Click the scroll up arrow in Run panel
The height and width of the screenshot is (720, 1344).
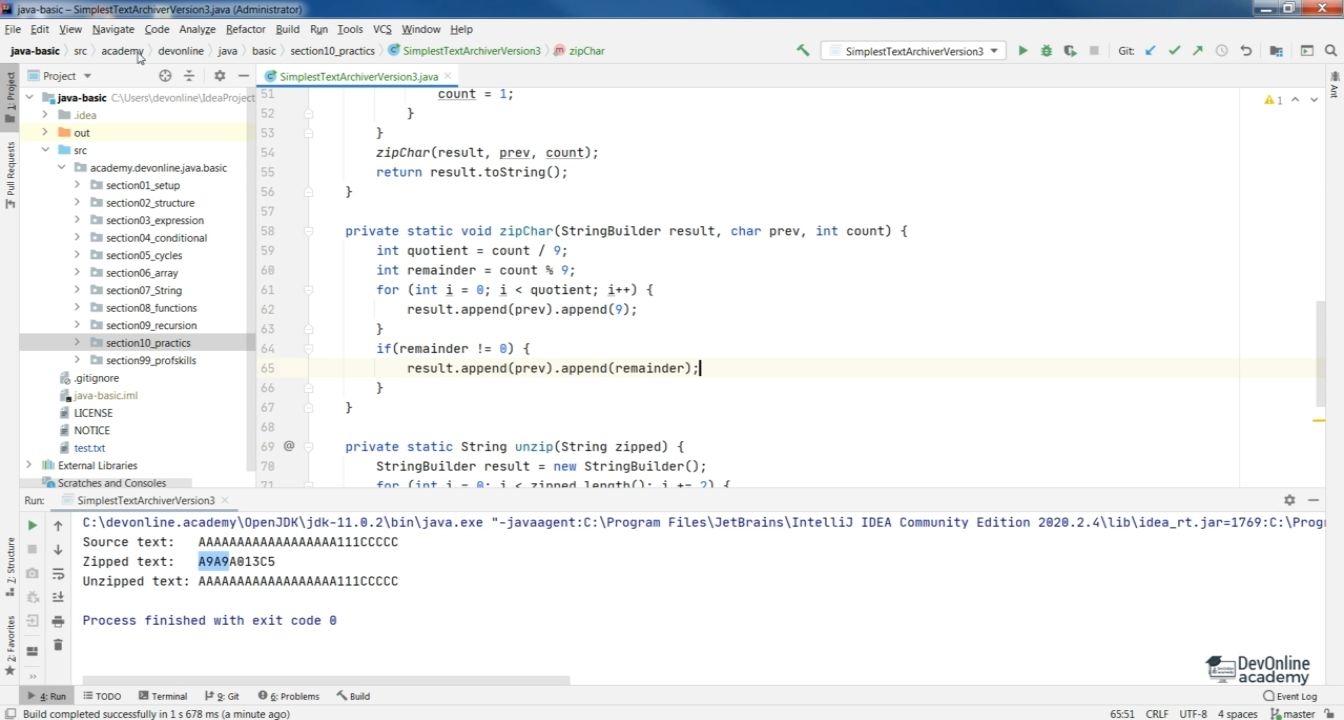click(58, 525)
